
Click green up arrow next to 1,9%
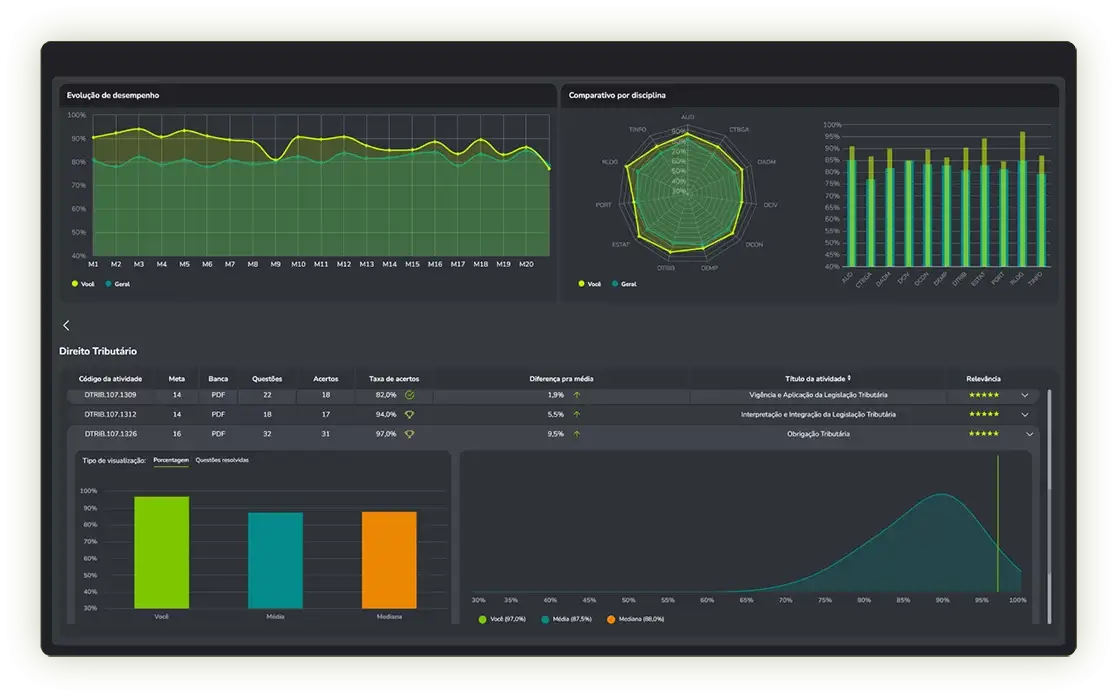[x=576, y=395]
